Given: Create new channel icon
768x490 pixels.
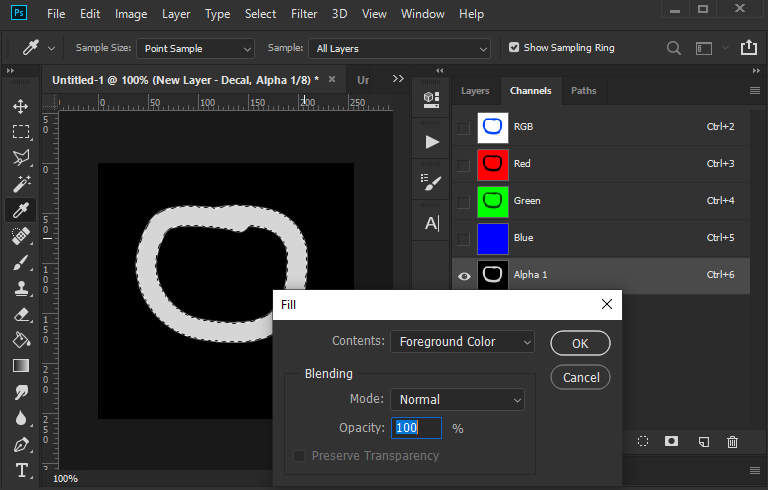Looking at the screenshot, I should tap(703, 442).
